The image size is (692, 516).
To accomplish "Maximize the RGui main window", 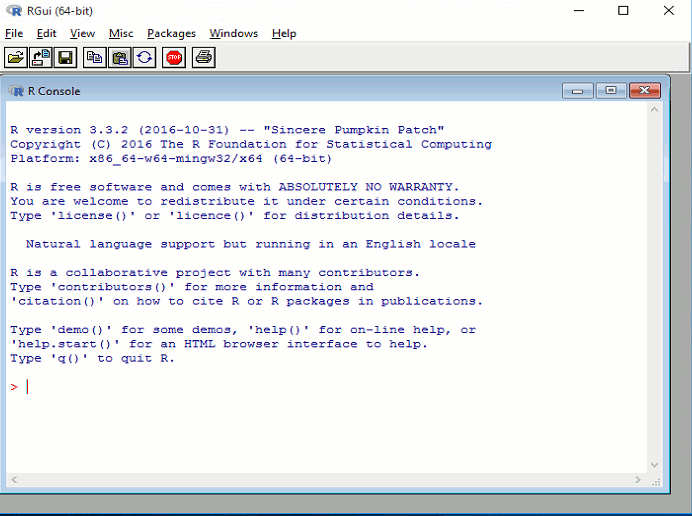I will click(x=623, y=11).
